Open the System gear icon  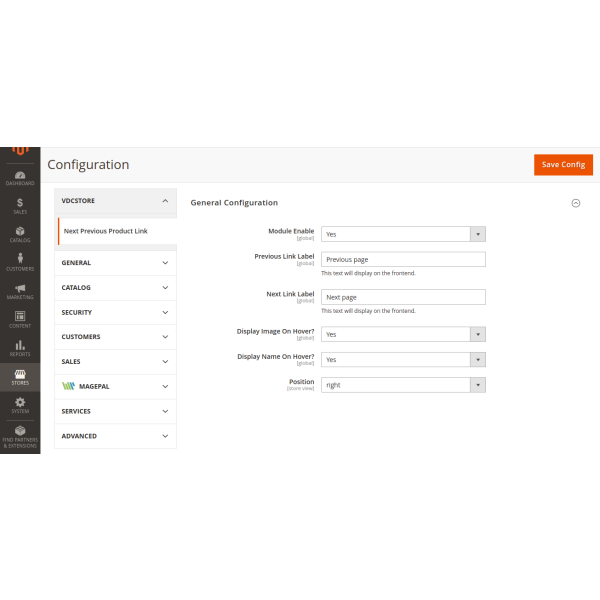(x=20, y=404)
